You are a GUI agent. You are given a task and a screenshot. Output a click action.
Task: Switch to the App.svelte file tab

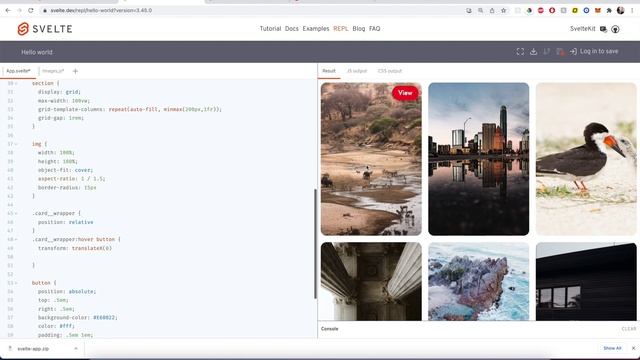tap(18, 71)
